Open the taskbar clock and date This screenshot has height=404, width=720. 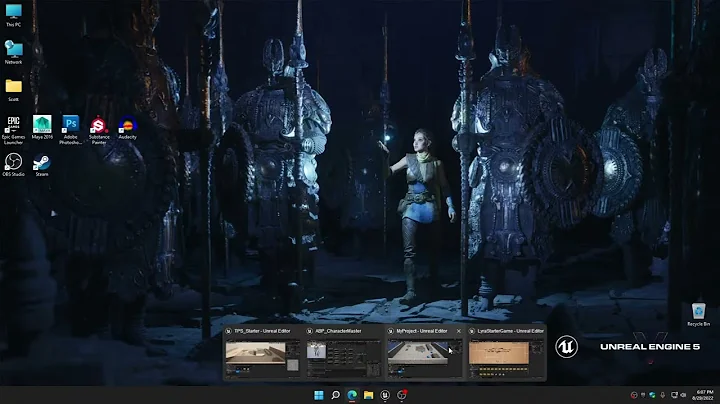[x=704, y=395]
